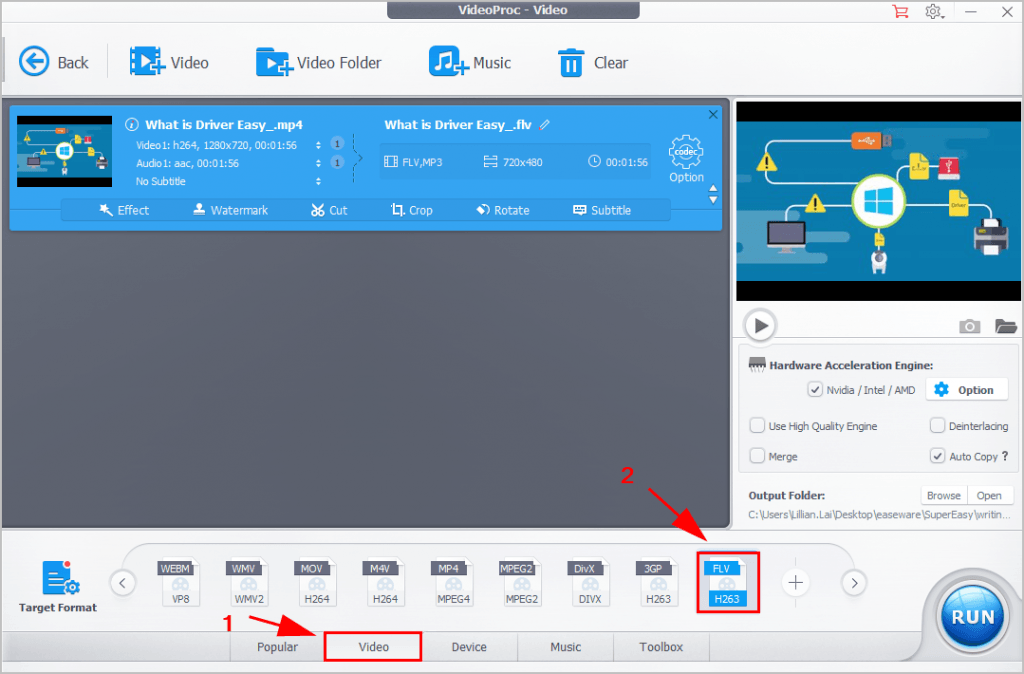The height and width of the screenshot is (674, 1024).
Task: Select 3GP H263 format
Action: (x=658, y=583)
